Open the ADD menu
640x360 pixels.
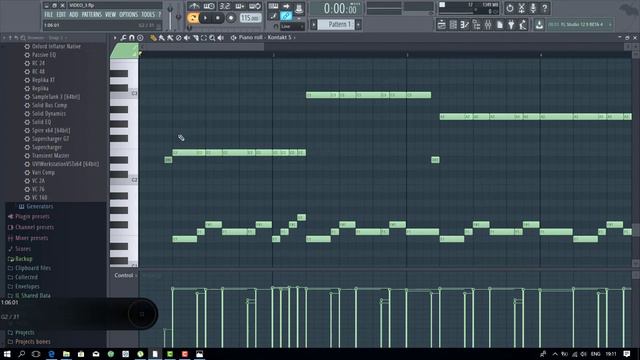tap(73, 15)
